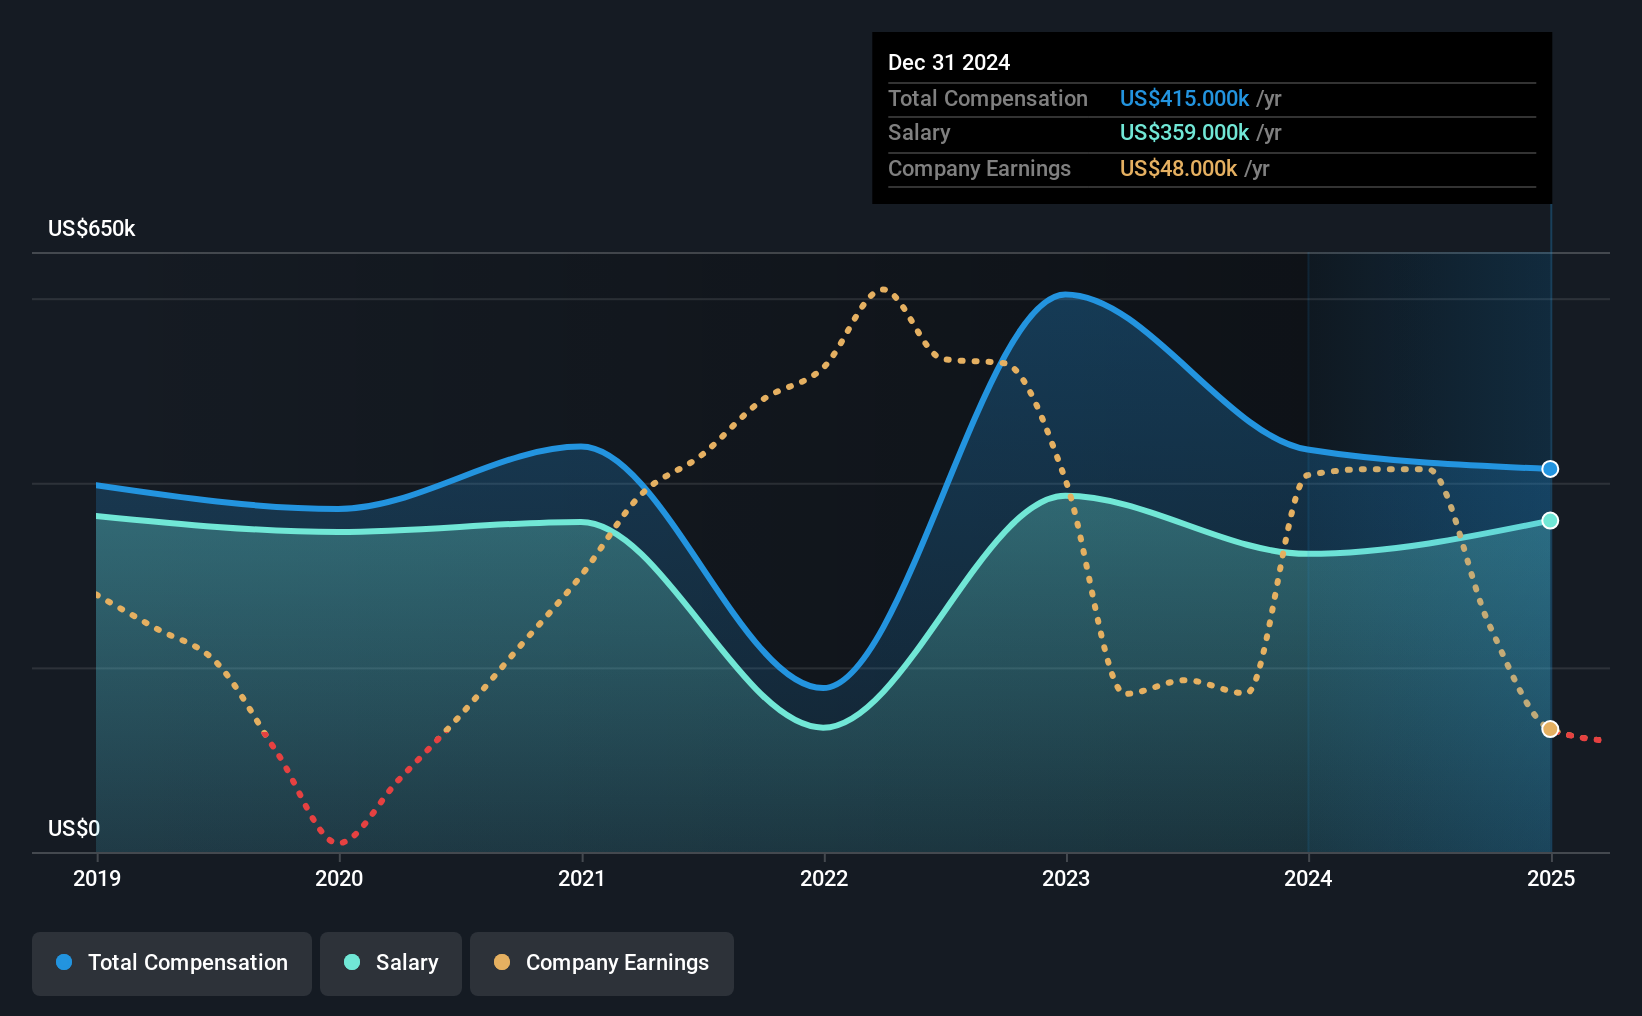Viewport: 1642px width, 1016px height.
Task: Click the US$359.000k salary value
Action: point(1184,133)
